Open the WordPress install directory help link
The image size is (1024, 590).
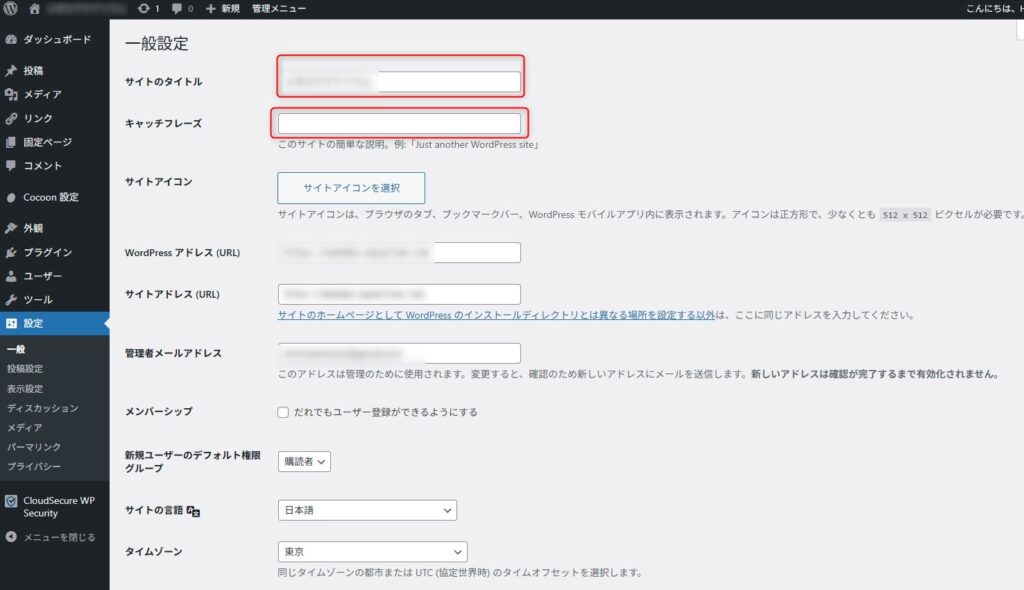496,315
